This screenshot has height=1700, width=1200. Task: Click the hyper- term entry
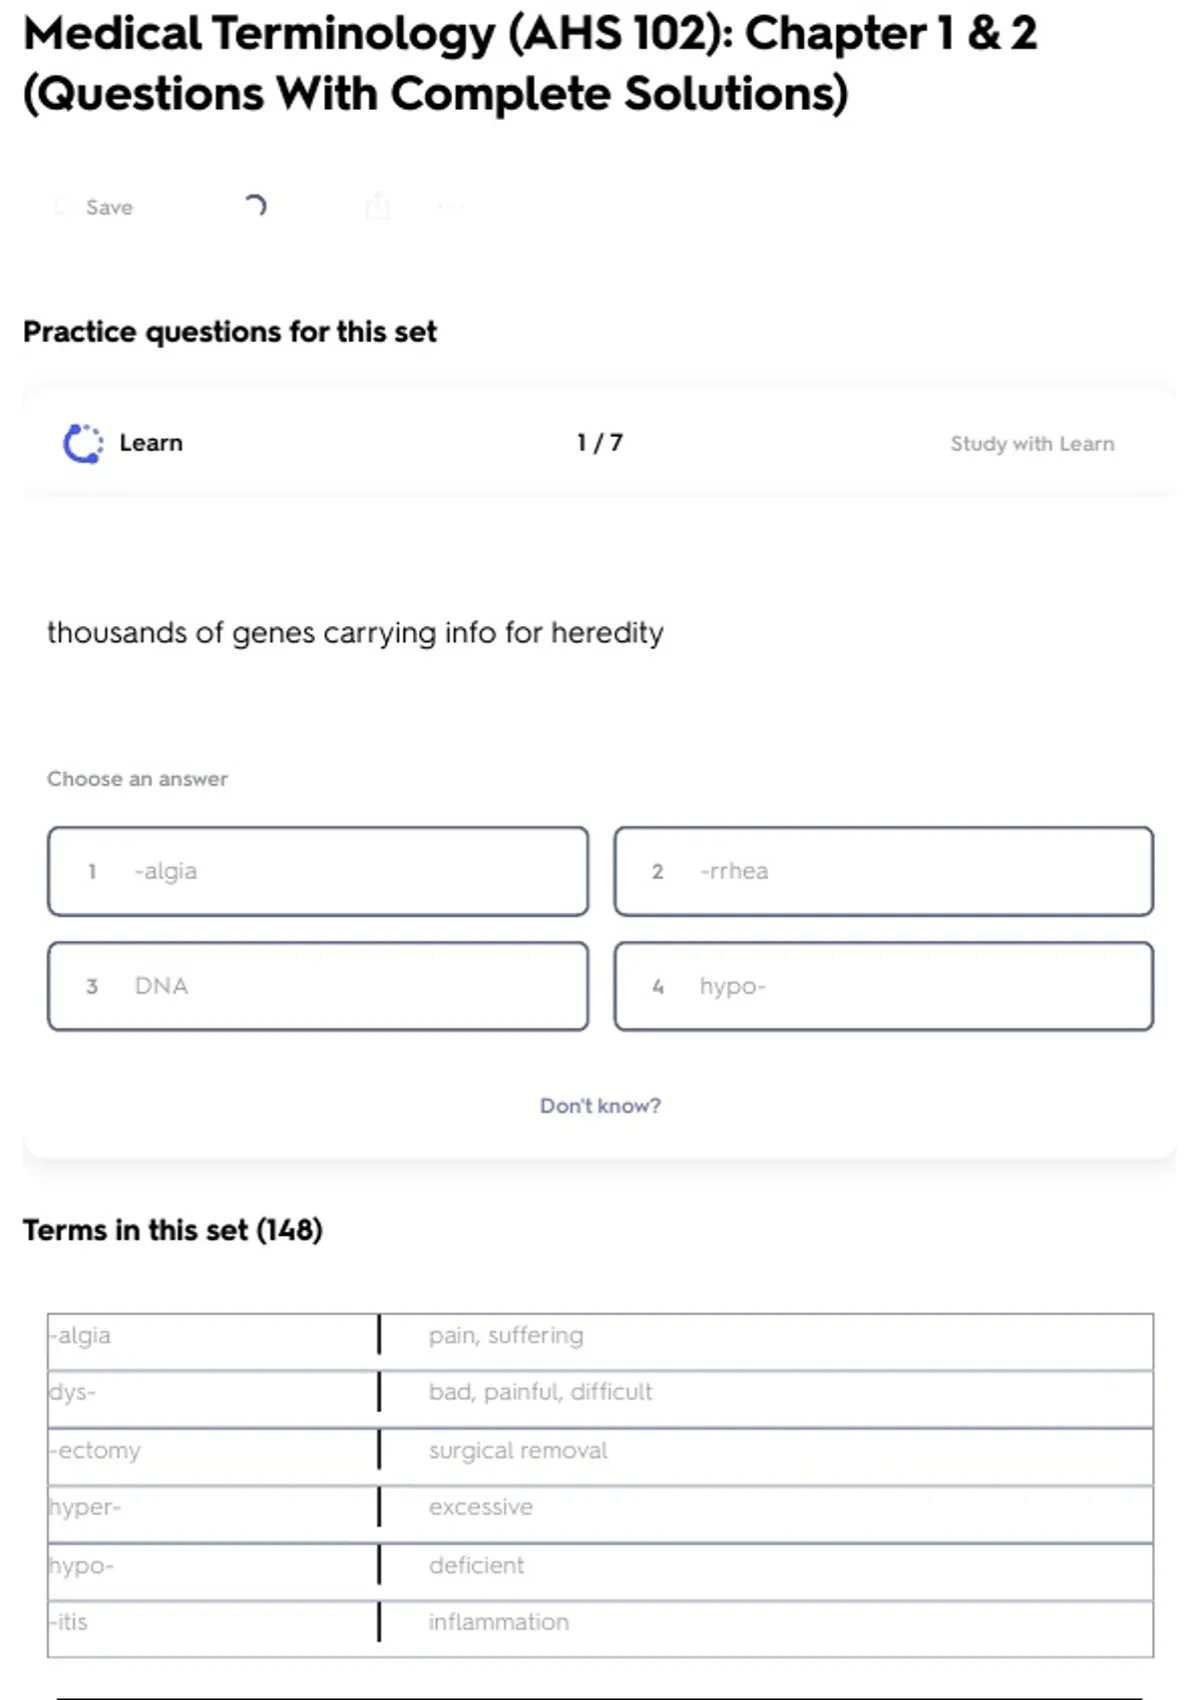click(x=85, y=1507)
